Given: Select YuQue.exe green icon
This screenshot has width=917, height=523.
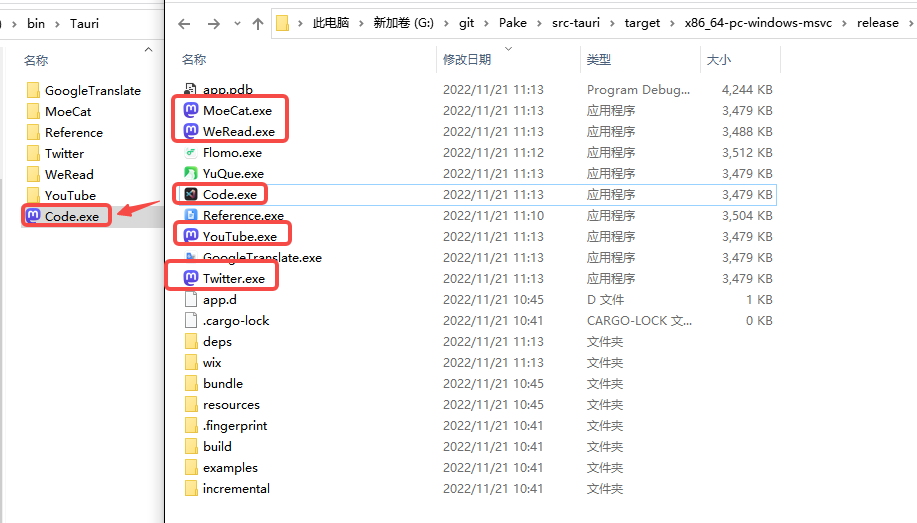Looking at the screenshot, I should (191, 173).
